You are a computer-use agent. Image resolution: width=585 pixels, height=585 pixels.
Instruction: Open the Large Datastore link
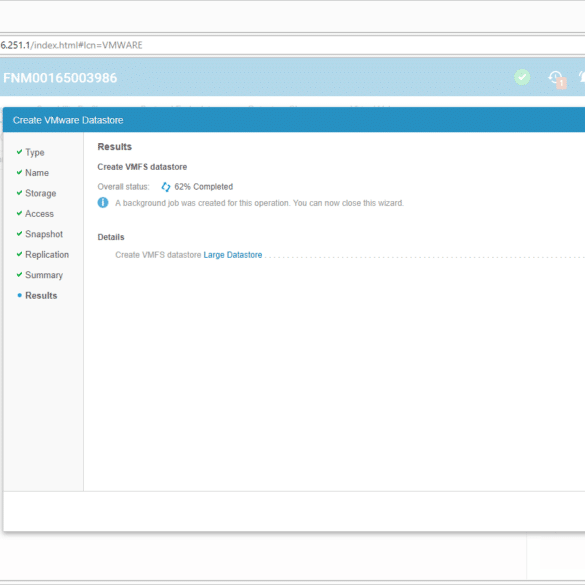click(x=233, y=255)
